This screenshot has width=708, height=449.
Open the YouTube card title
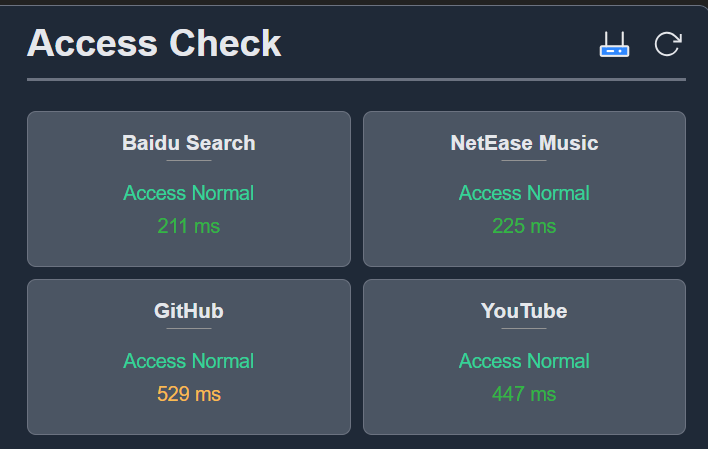coord(524,311)
